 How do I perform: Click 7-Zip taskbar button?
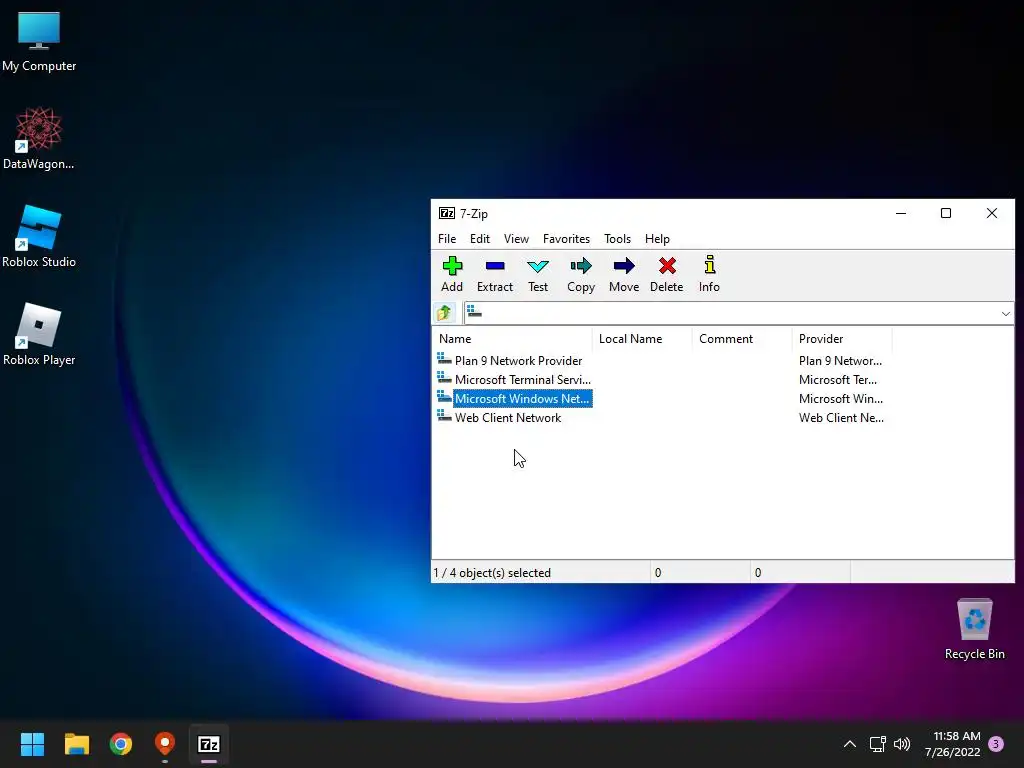(209, 744)
